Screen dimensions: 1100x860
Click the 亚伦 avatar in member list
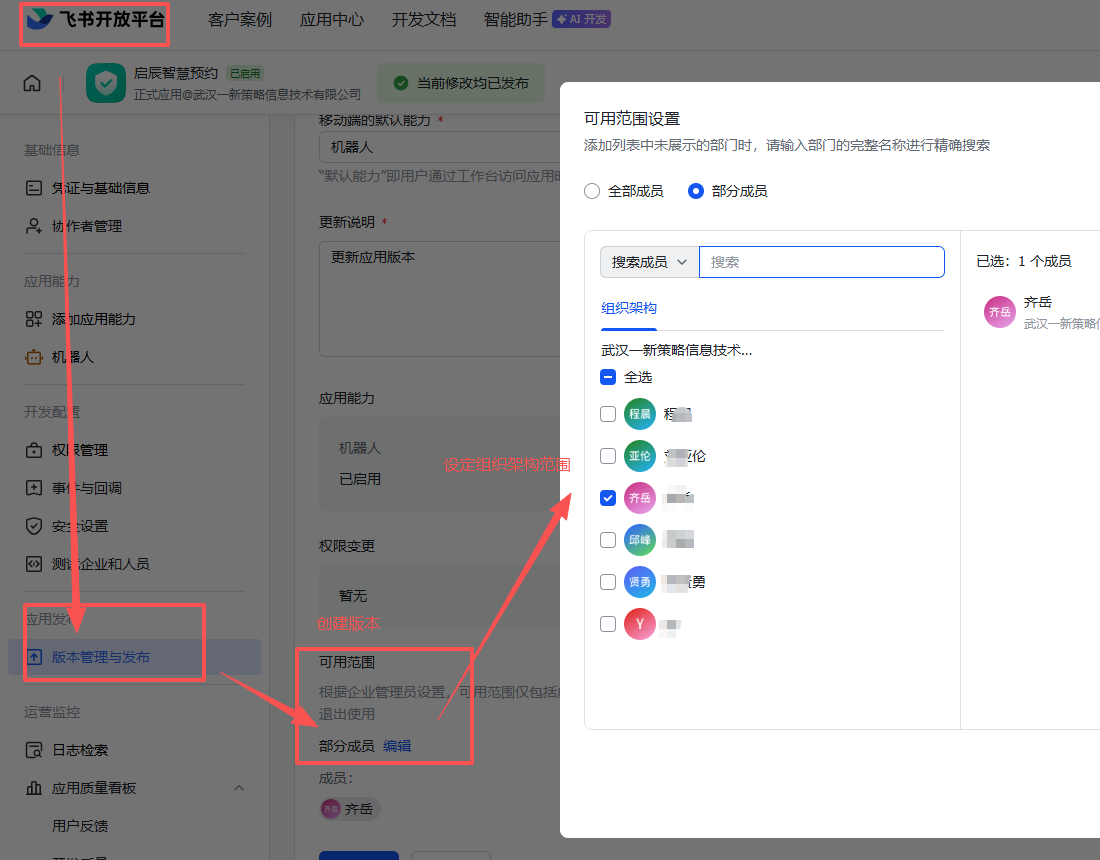pyautogui.click(x=640, y=456)
